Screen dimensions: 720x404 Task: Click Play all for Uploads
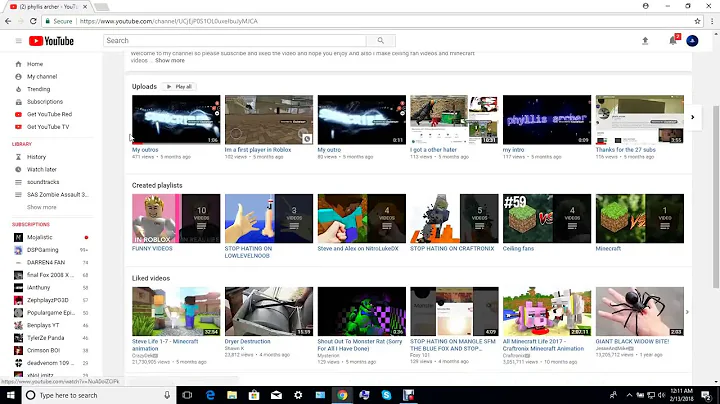pos(179,86)
